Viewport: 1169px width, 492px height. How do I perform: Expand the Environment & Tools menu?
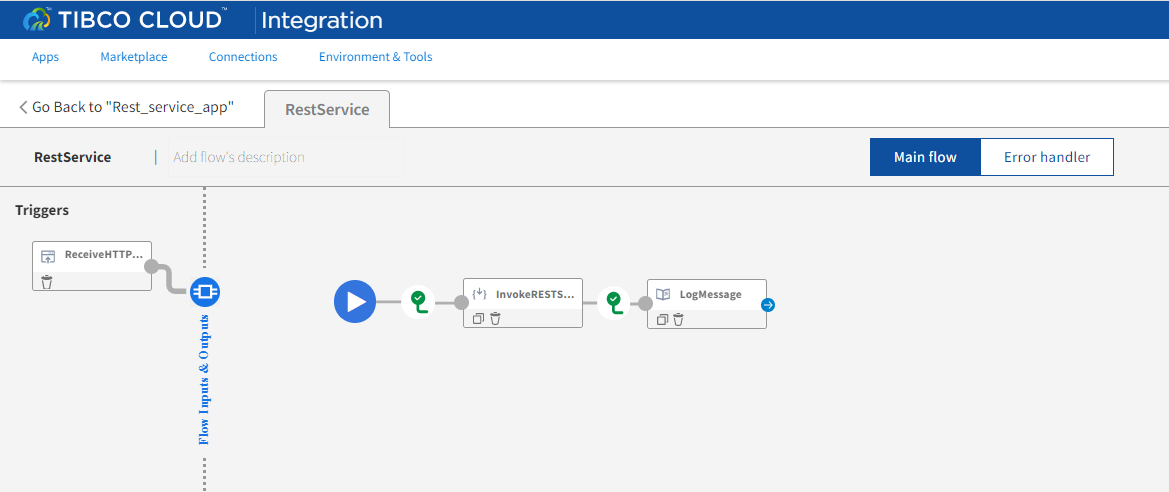point(375,57)
